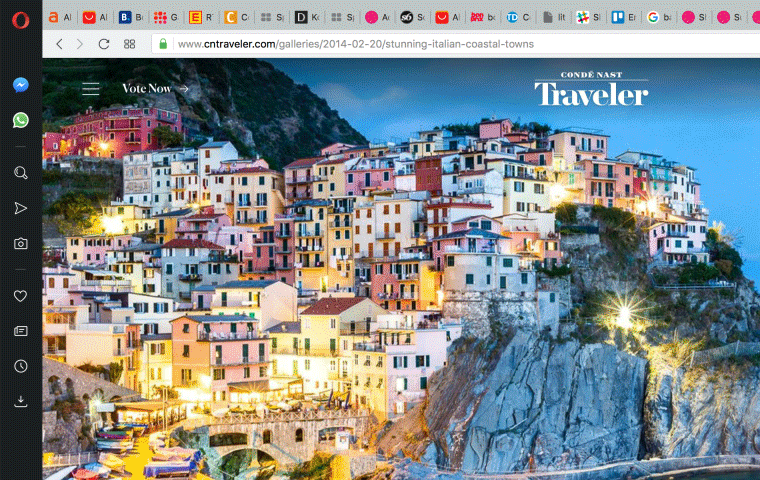Switch to the Google tab

click(x=660, y=17)
